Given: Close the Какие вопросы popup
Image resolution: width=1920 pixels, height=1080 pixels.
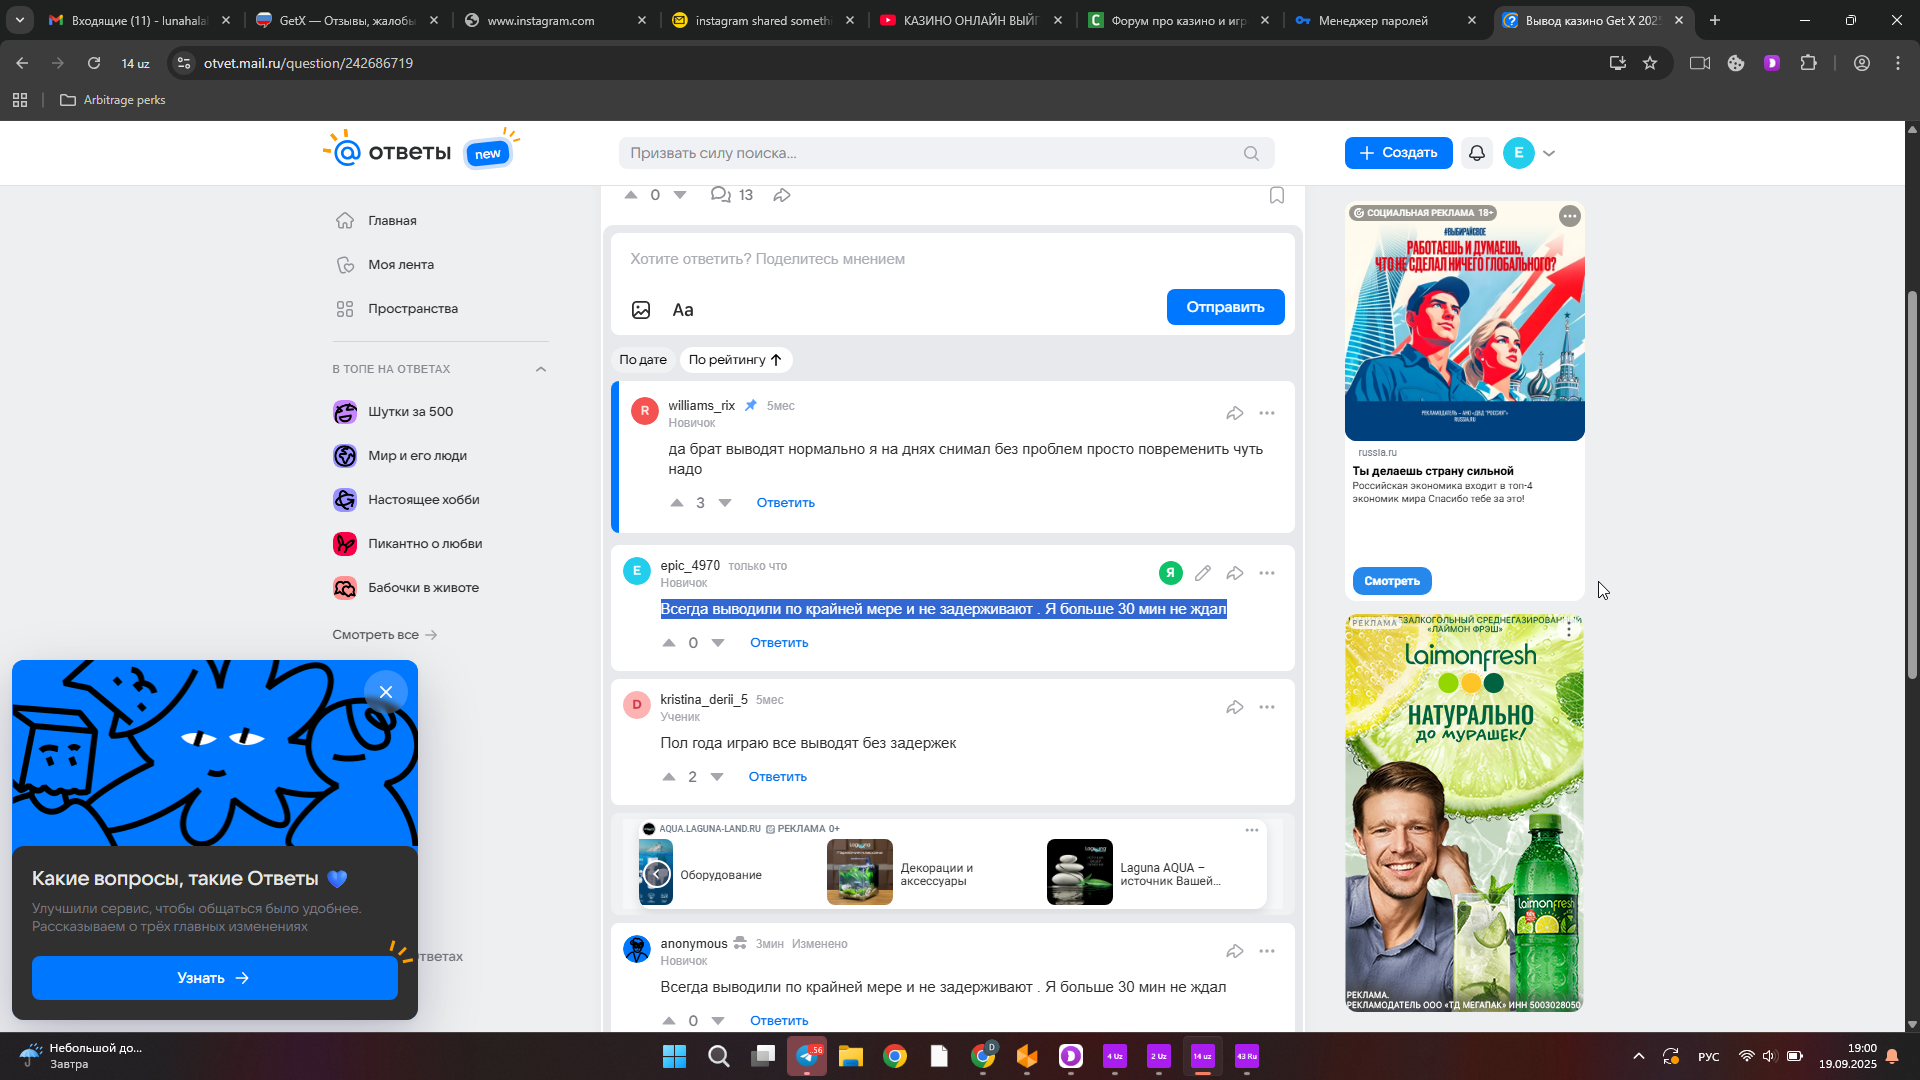Looking at the screenshot, I should [386, 692].
